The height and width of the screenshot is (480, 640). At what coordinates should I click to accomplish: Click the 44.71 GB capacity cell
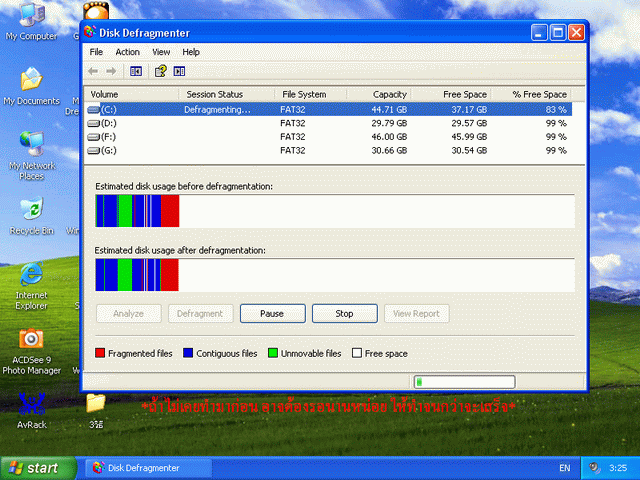point(389,109)
